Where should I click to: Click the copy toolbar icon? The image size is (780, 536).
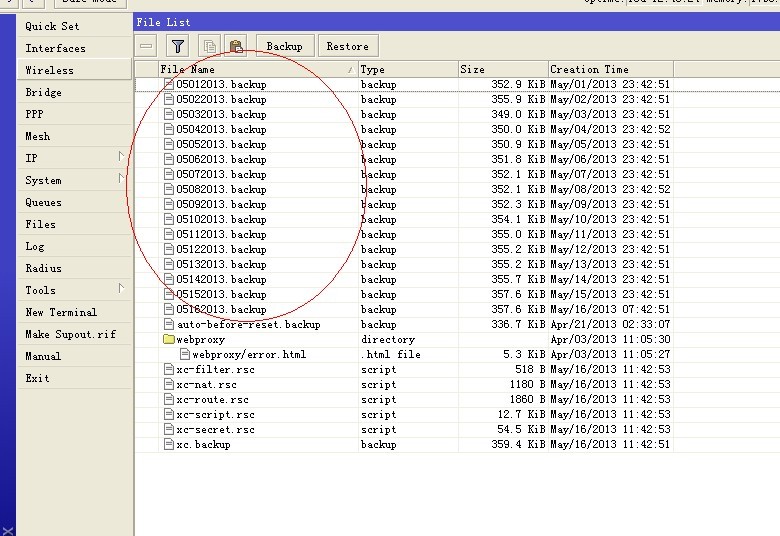pyautogui.click(x=209, y=46)
